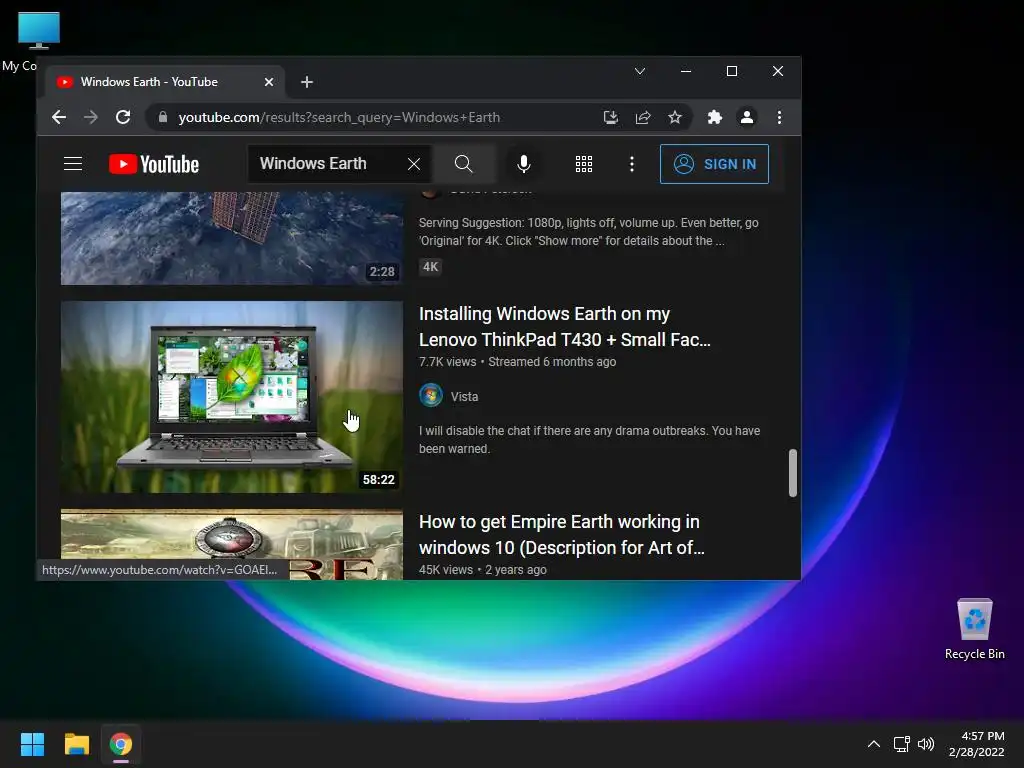
Task: Go back with Chrome's back arrow
Action: [x=59, y=117]
